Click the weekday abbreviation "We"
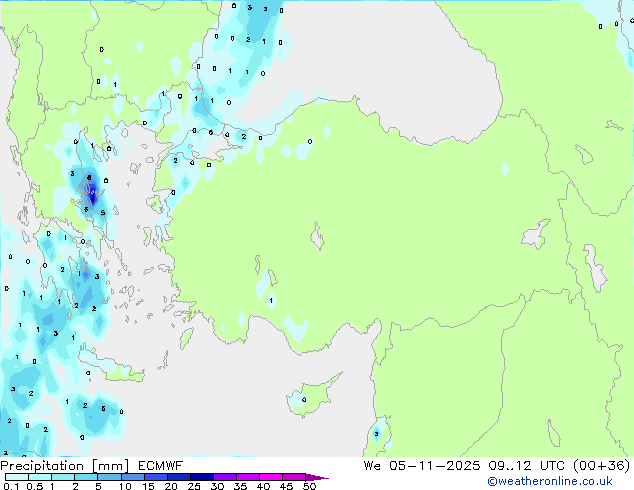The height and width of the screenshot is (490, 634). [372, 466]
